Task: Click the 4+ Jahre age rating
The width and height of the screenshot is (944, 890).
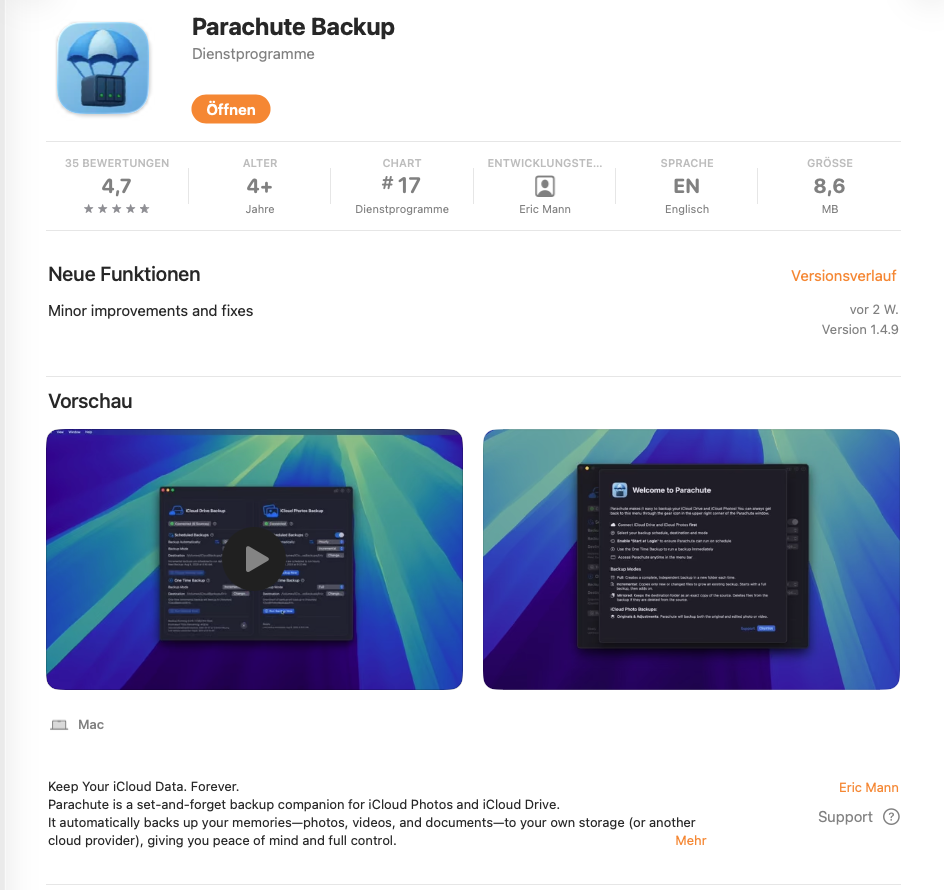Action: coord(259,186)
